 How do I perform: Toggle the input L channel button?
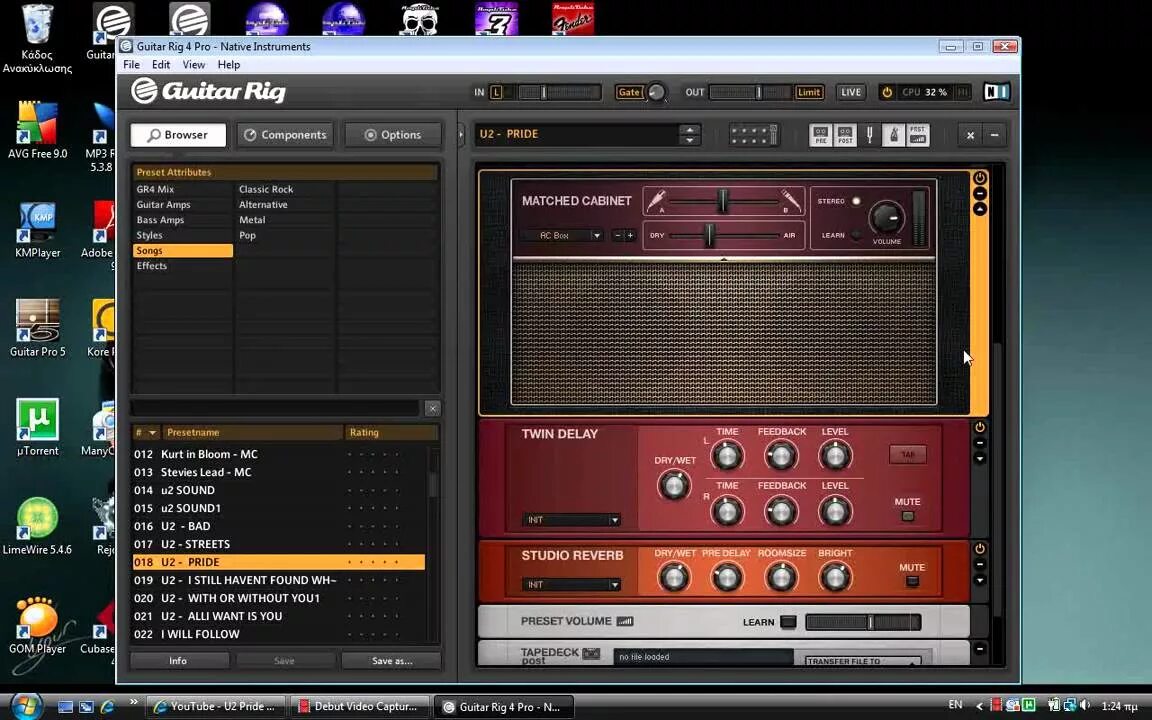[x=497, y=92]
